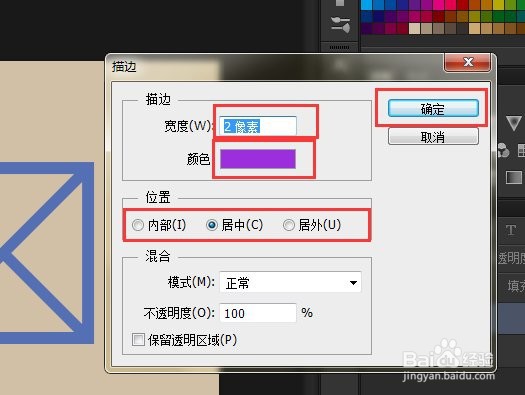Pick the dark charcoal swatch in the third row
Viewport: 525px width, 395px height.
click(x=462, y=28)
